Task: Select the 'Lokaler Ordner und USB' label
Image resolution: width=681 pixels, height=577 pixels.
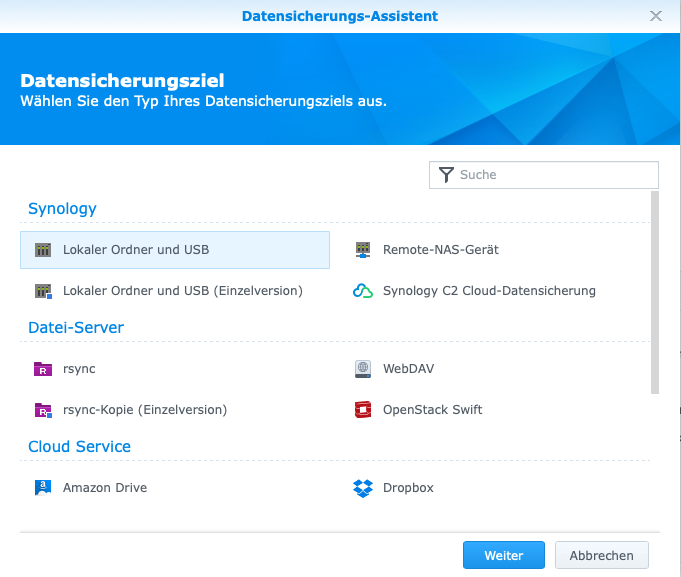Action: (136, 250)
